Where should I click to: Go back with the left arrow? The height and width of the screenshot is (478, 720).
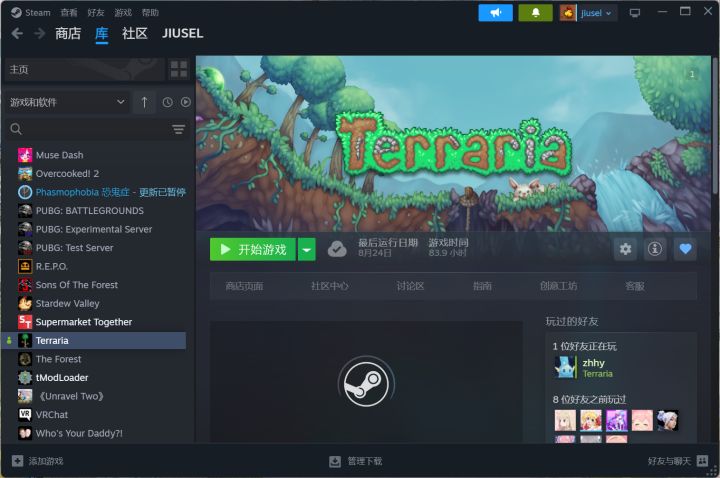tap(17, 33)
